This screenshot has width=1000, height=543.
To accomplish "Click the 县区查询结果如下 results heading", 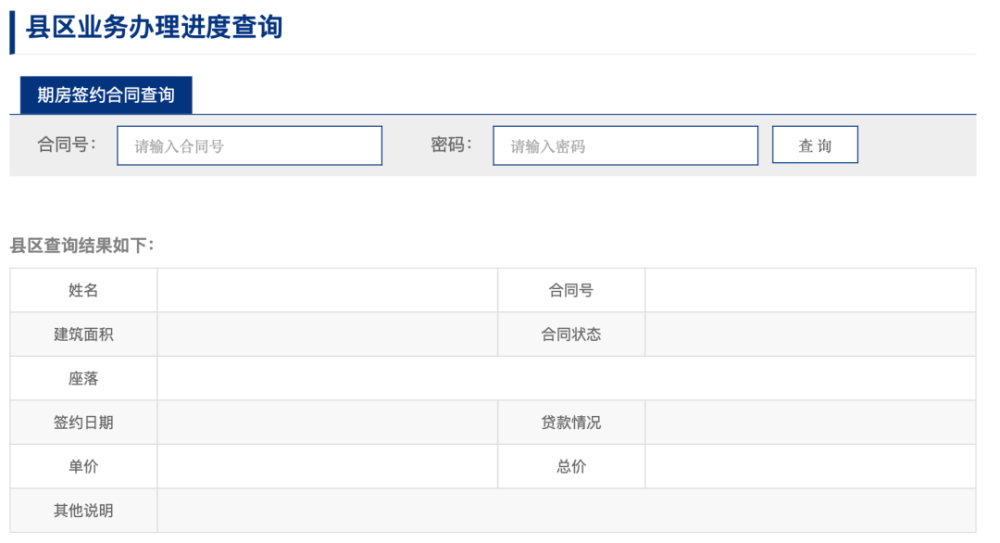I will coord(82,246).
